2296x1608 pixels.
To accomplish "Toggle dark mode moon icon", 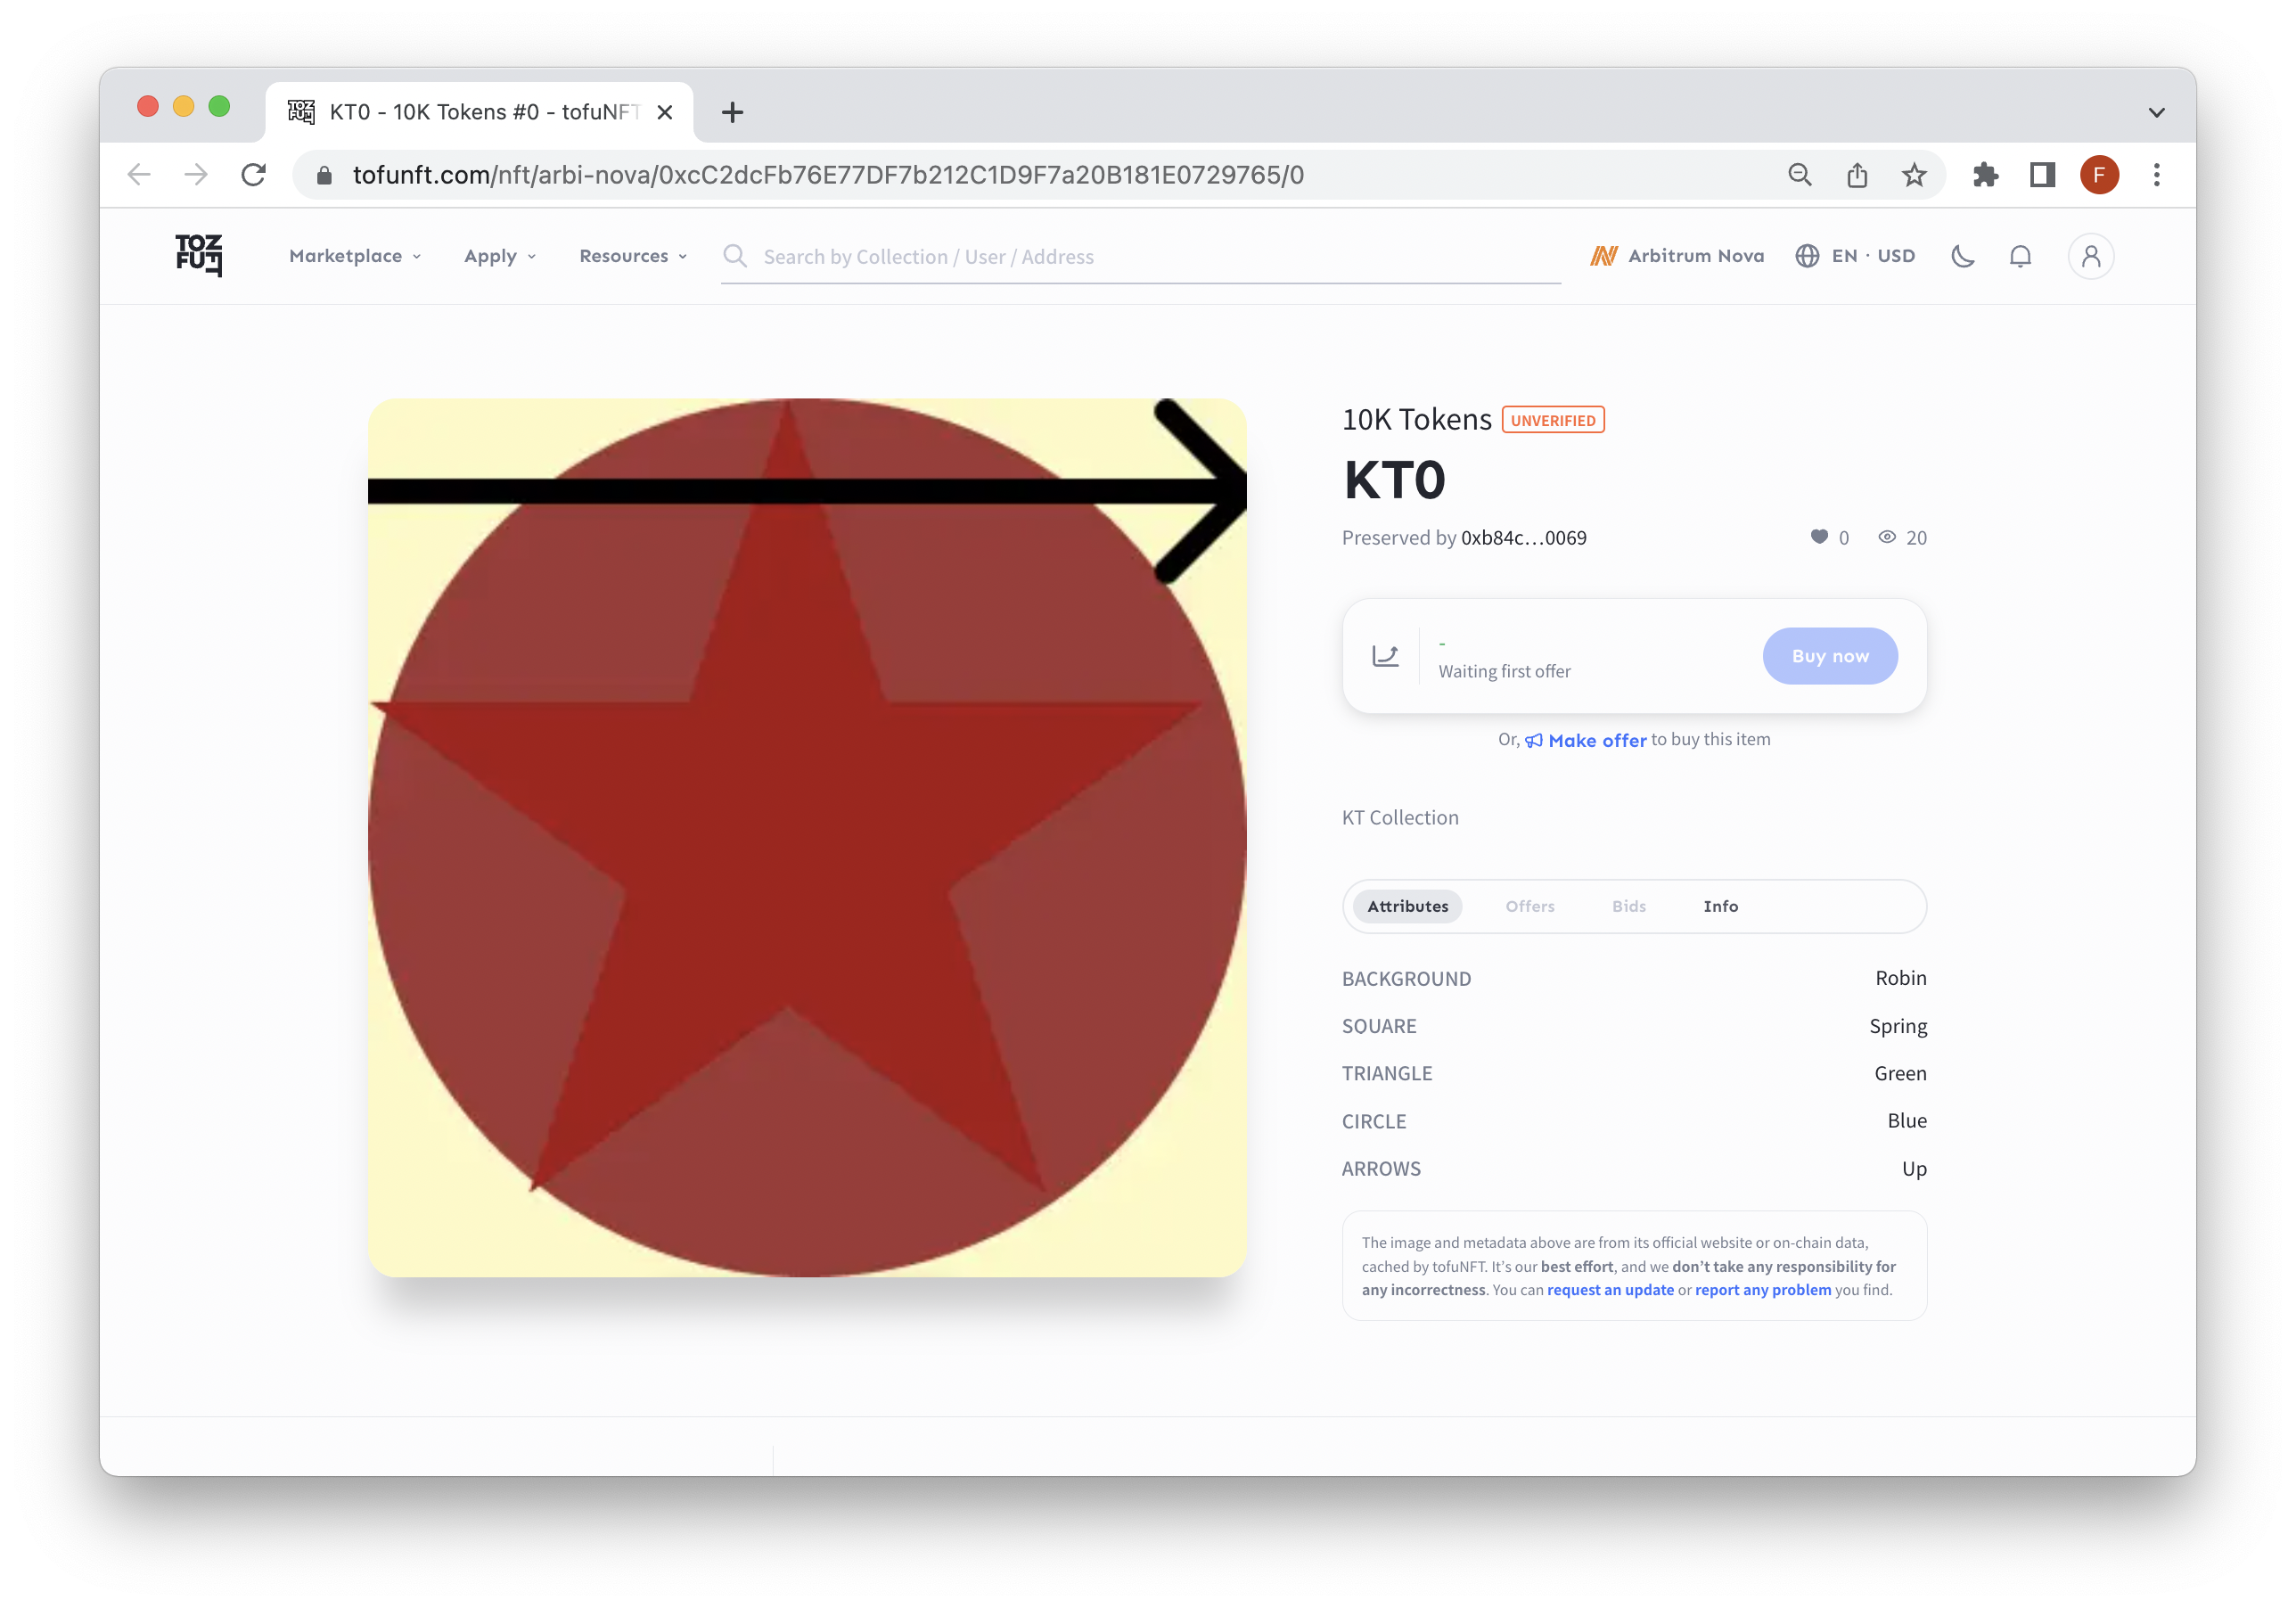I will 1963,256.
